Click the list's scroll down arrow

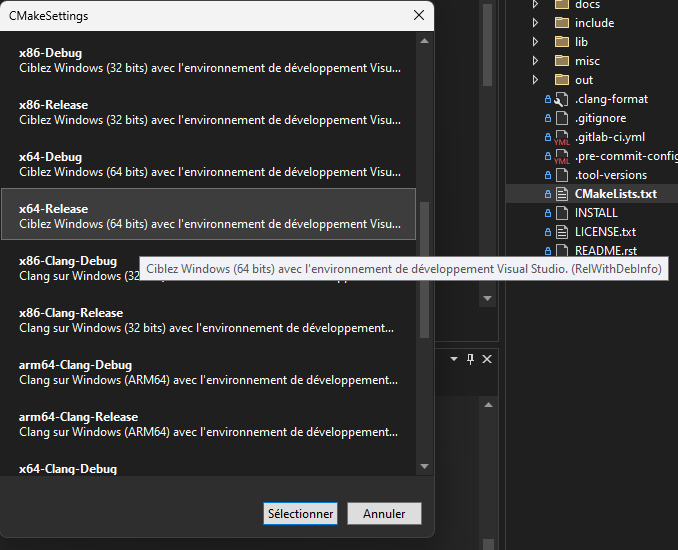tap(424, 466)
